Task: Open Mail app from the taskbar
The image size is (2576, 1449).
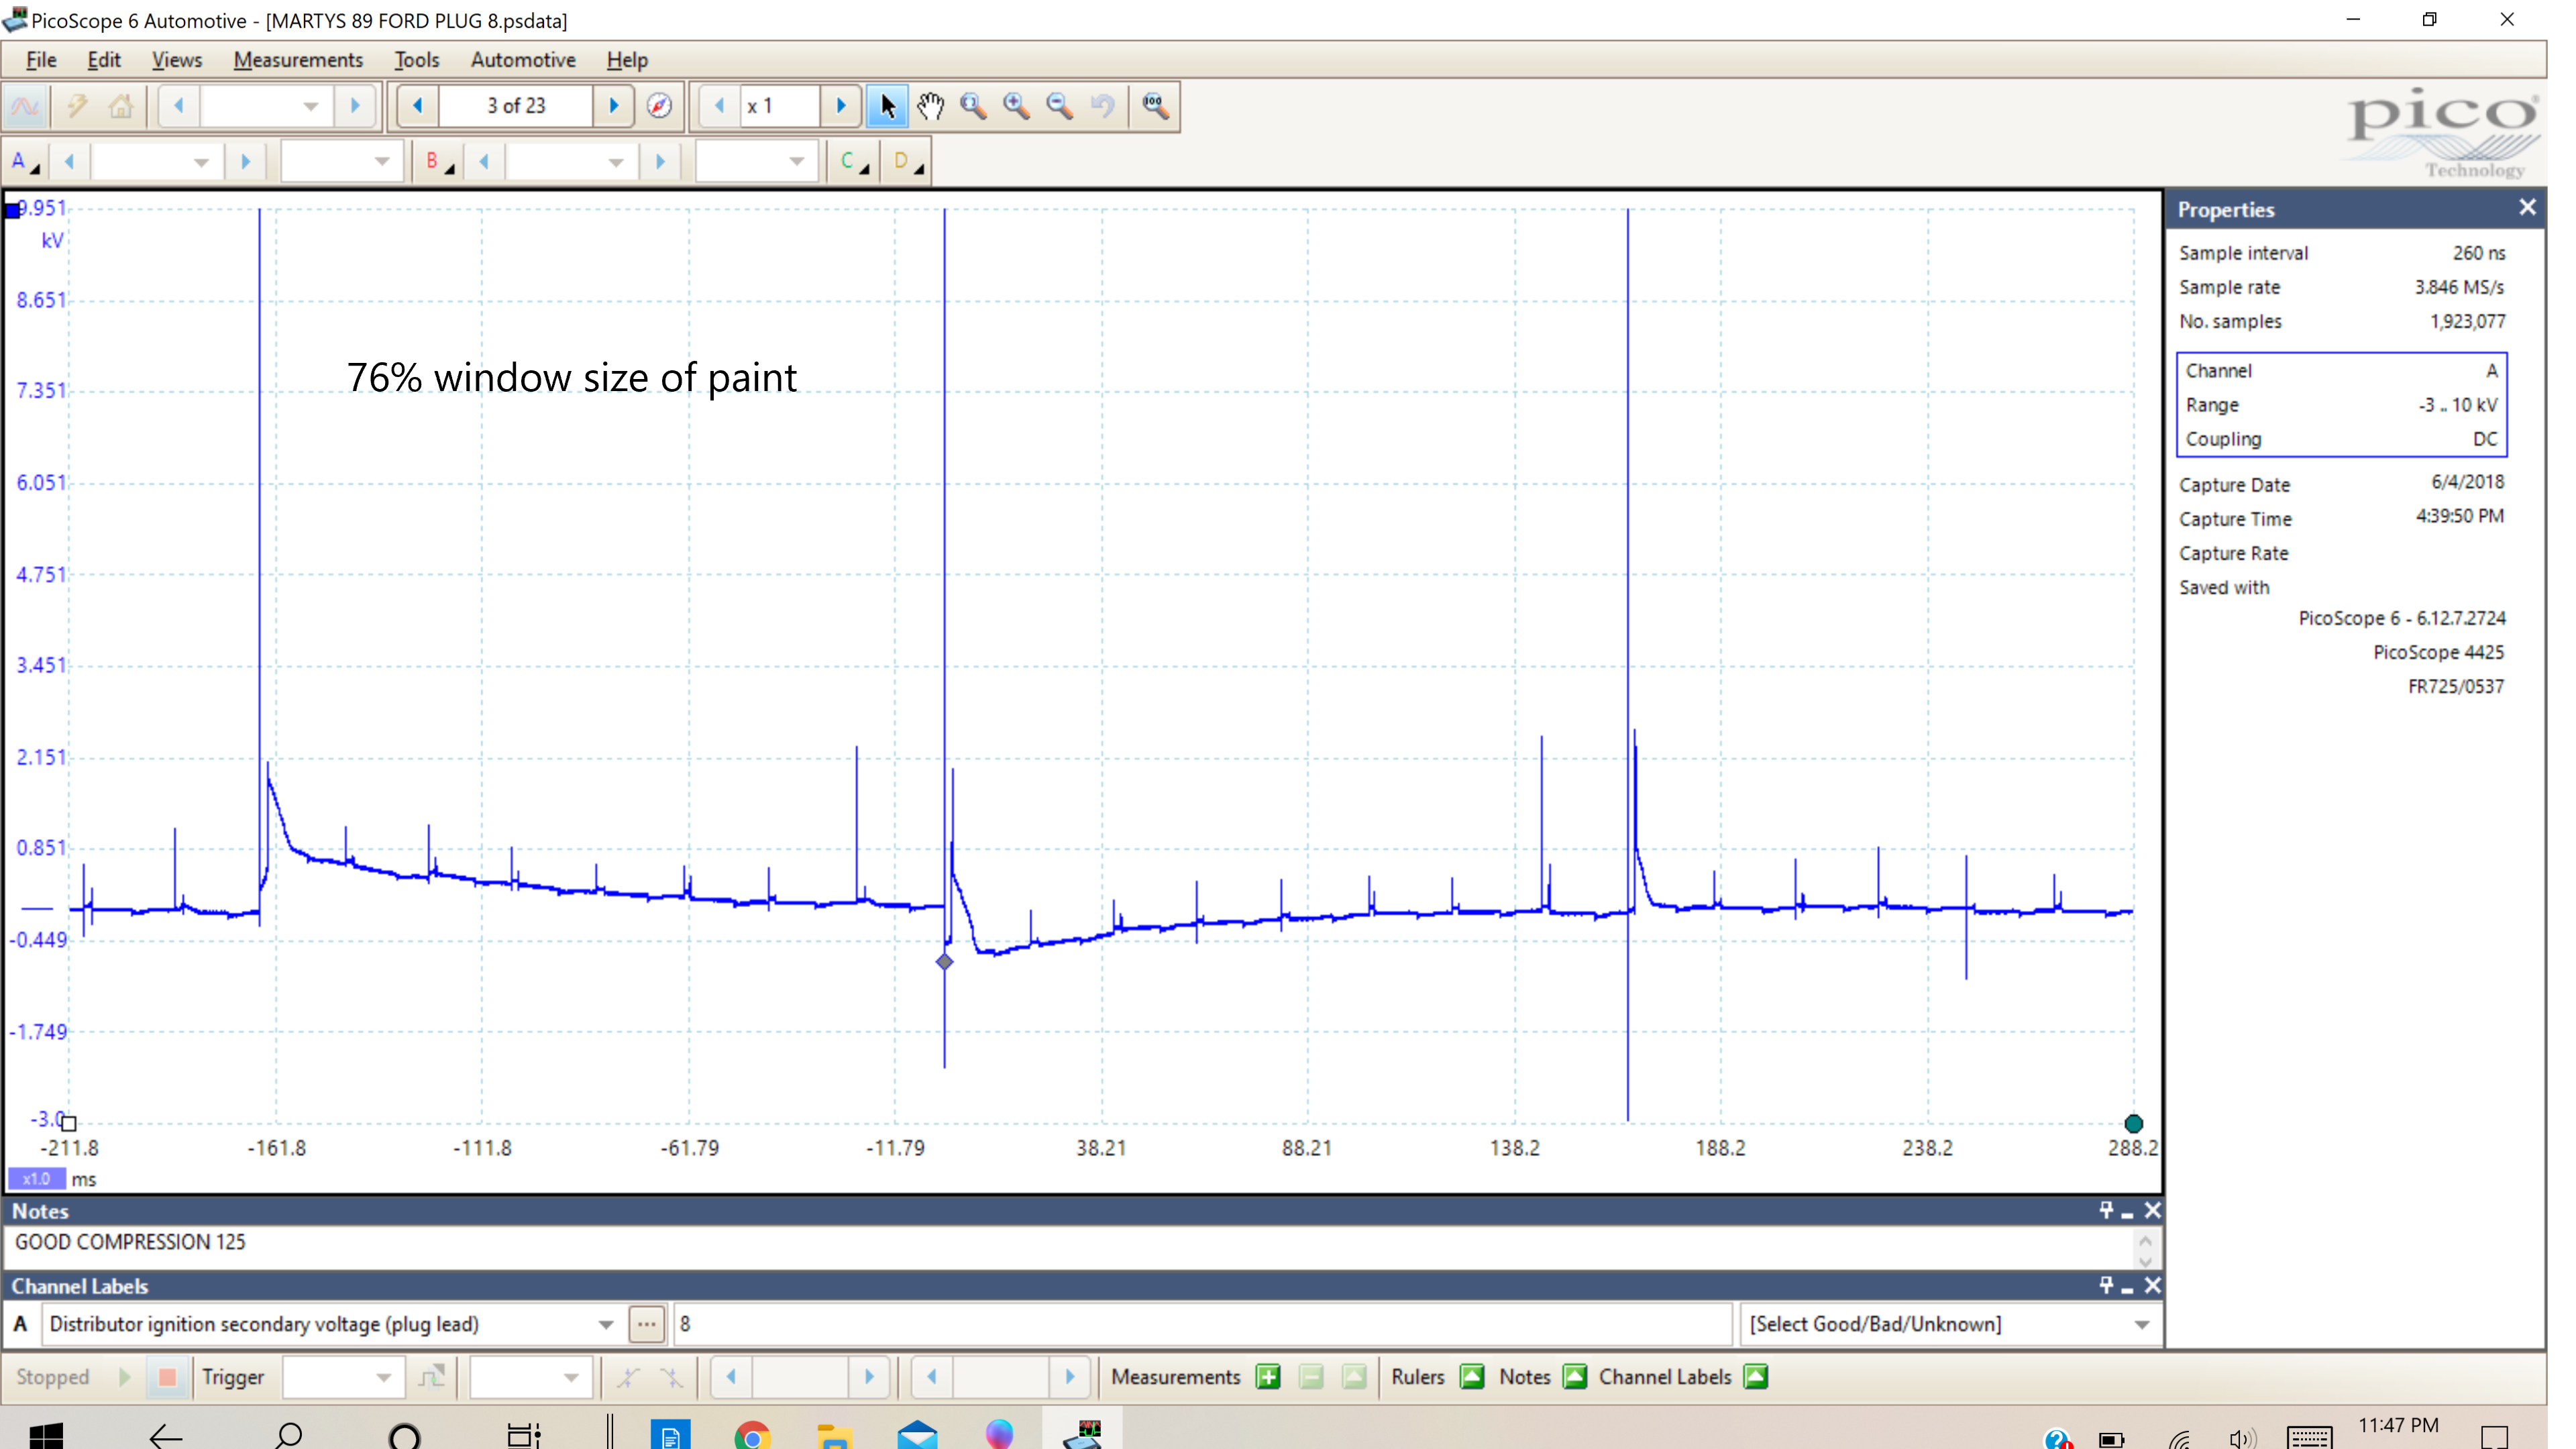Action: pos(916,1436)
